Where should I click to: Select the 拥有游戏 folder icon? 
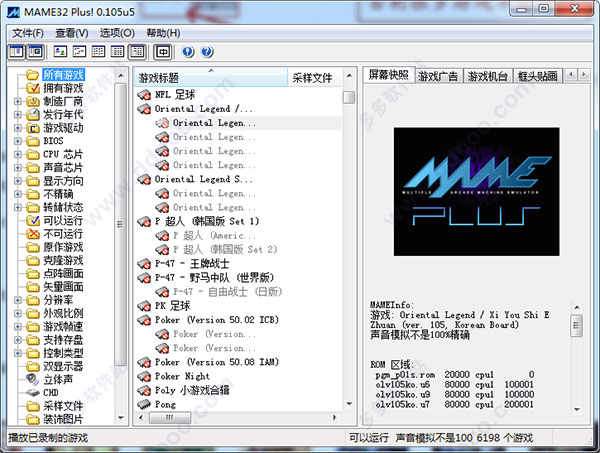[33, 88]
